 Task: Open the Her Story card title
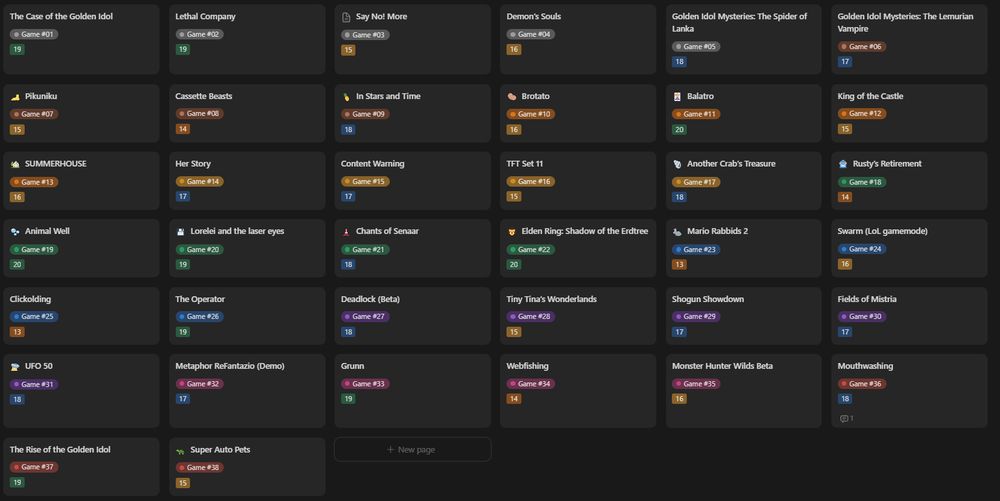[x=193, y=164]
